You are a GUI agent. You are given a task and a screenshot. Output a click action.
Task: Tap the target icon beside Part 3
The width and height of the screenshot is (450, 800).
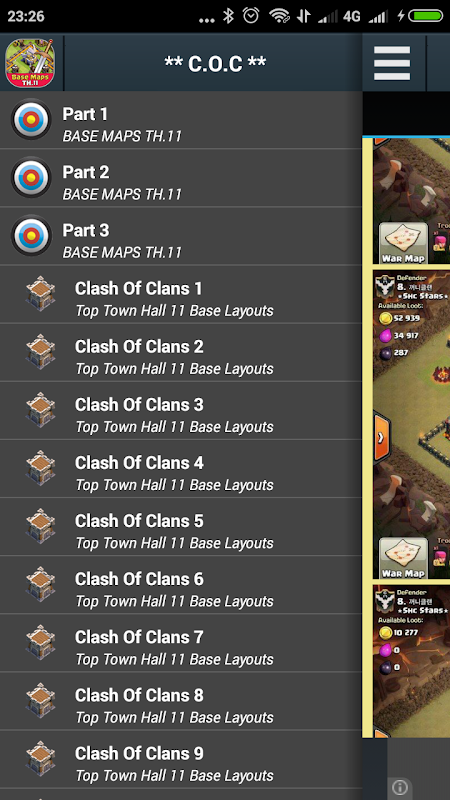31,236
